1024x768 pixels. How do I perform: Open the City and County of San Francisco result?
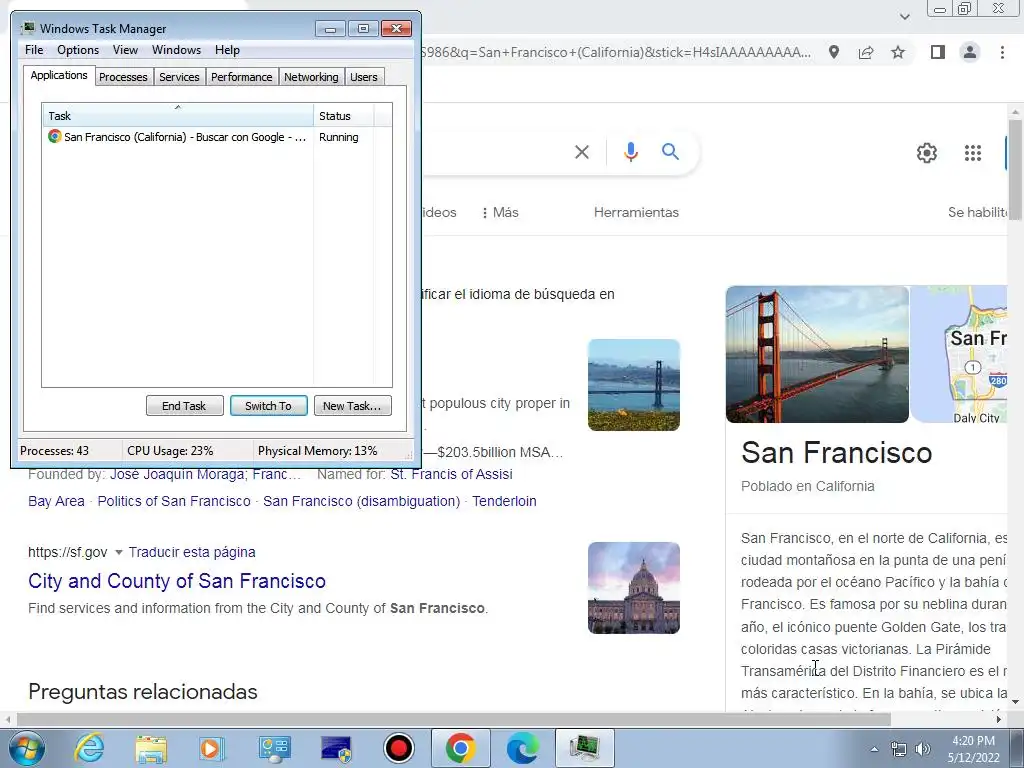pos(177,581)
